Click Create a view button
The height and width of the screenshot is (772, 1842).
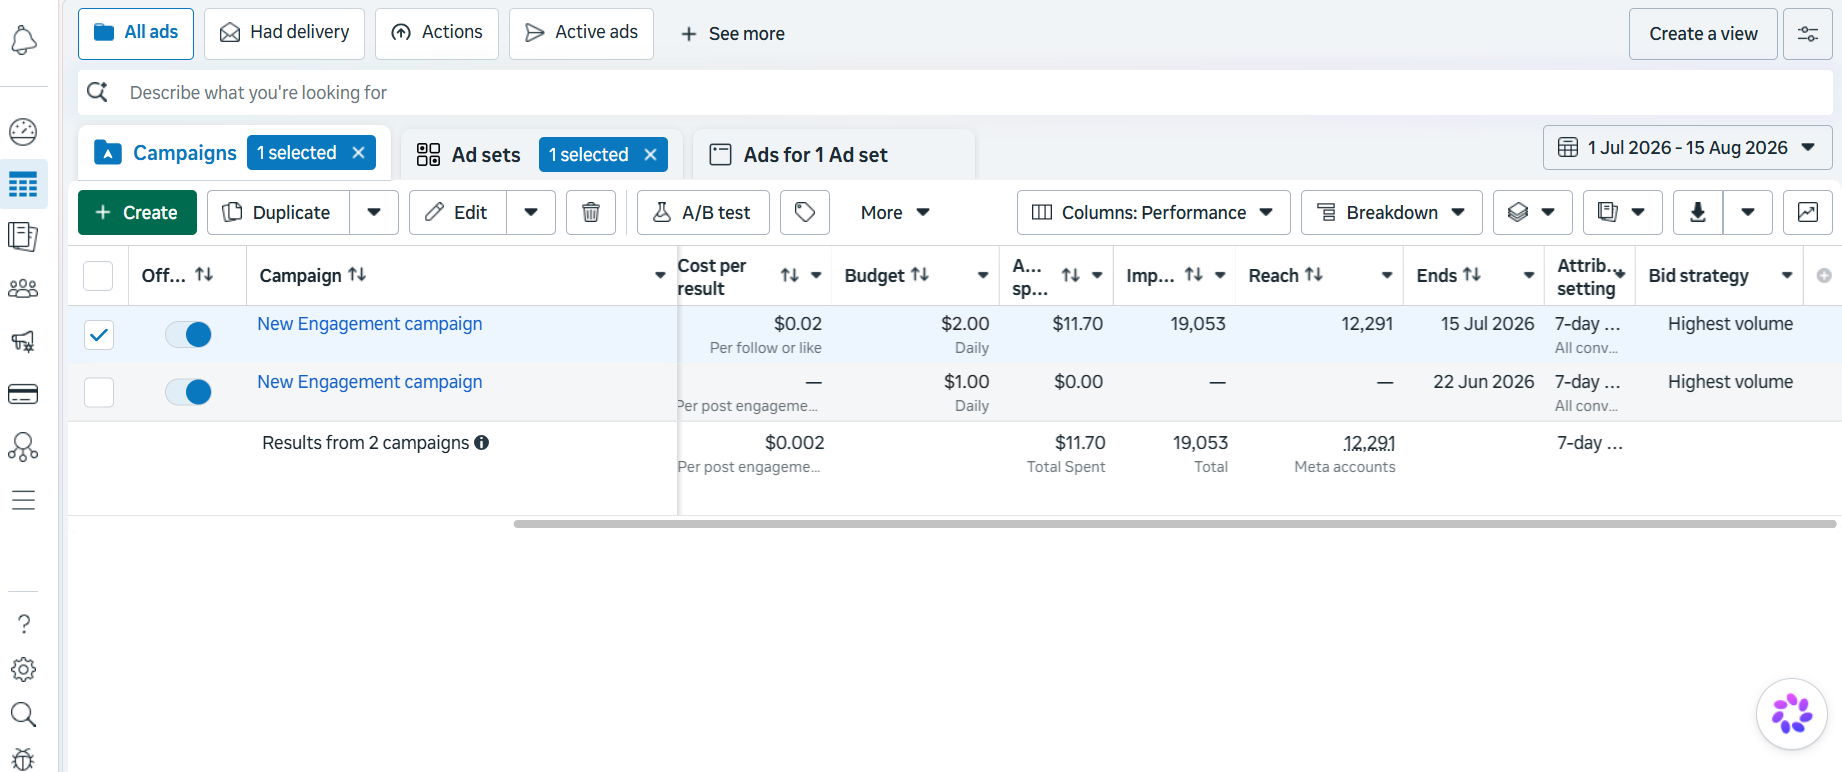click(1703, 34)
